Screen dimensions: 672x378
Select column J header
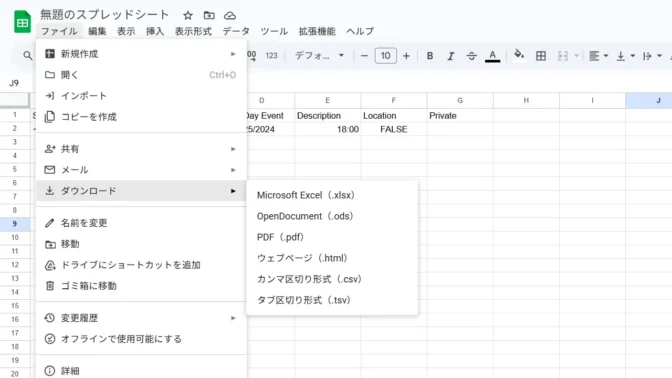(649, 101)
